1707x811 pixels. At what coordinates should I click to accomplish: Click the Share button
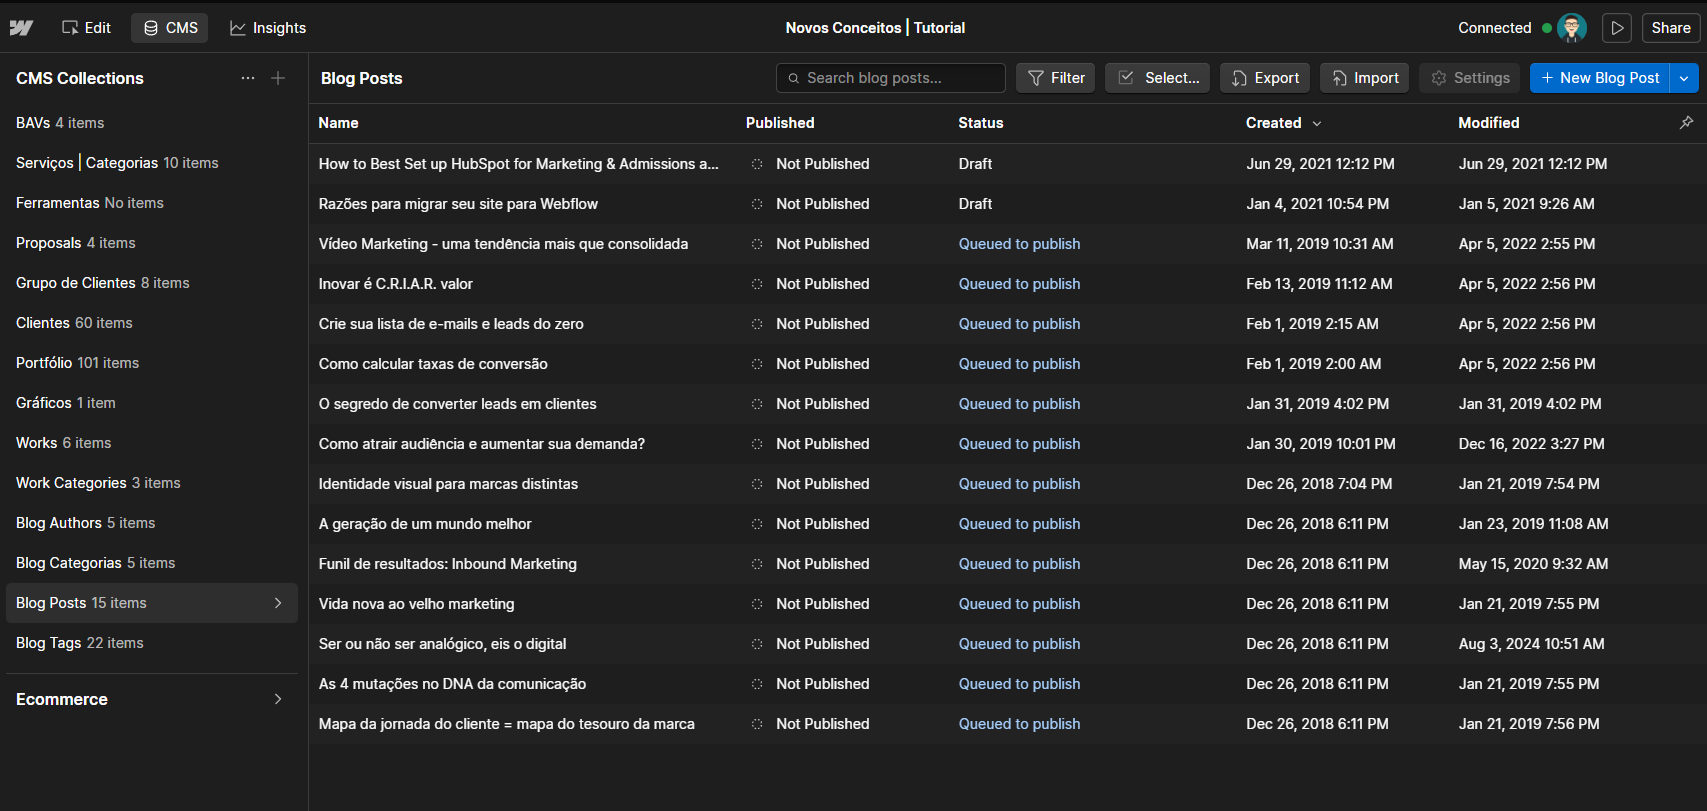(1671, 28)
